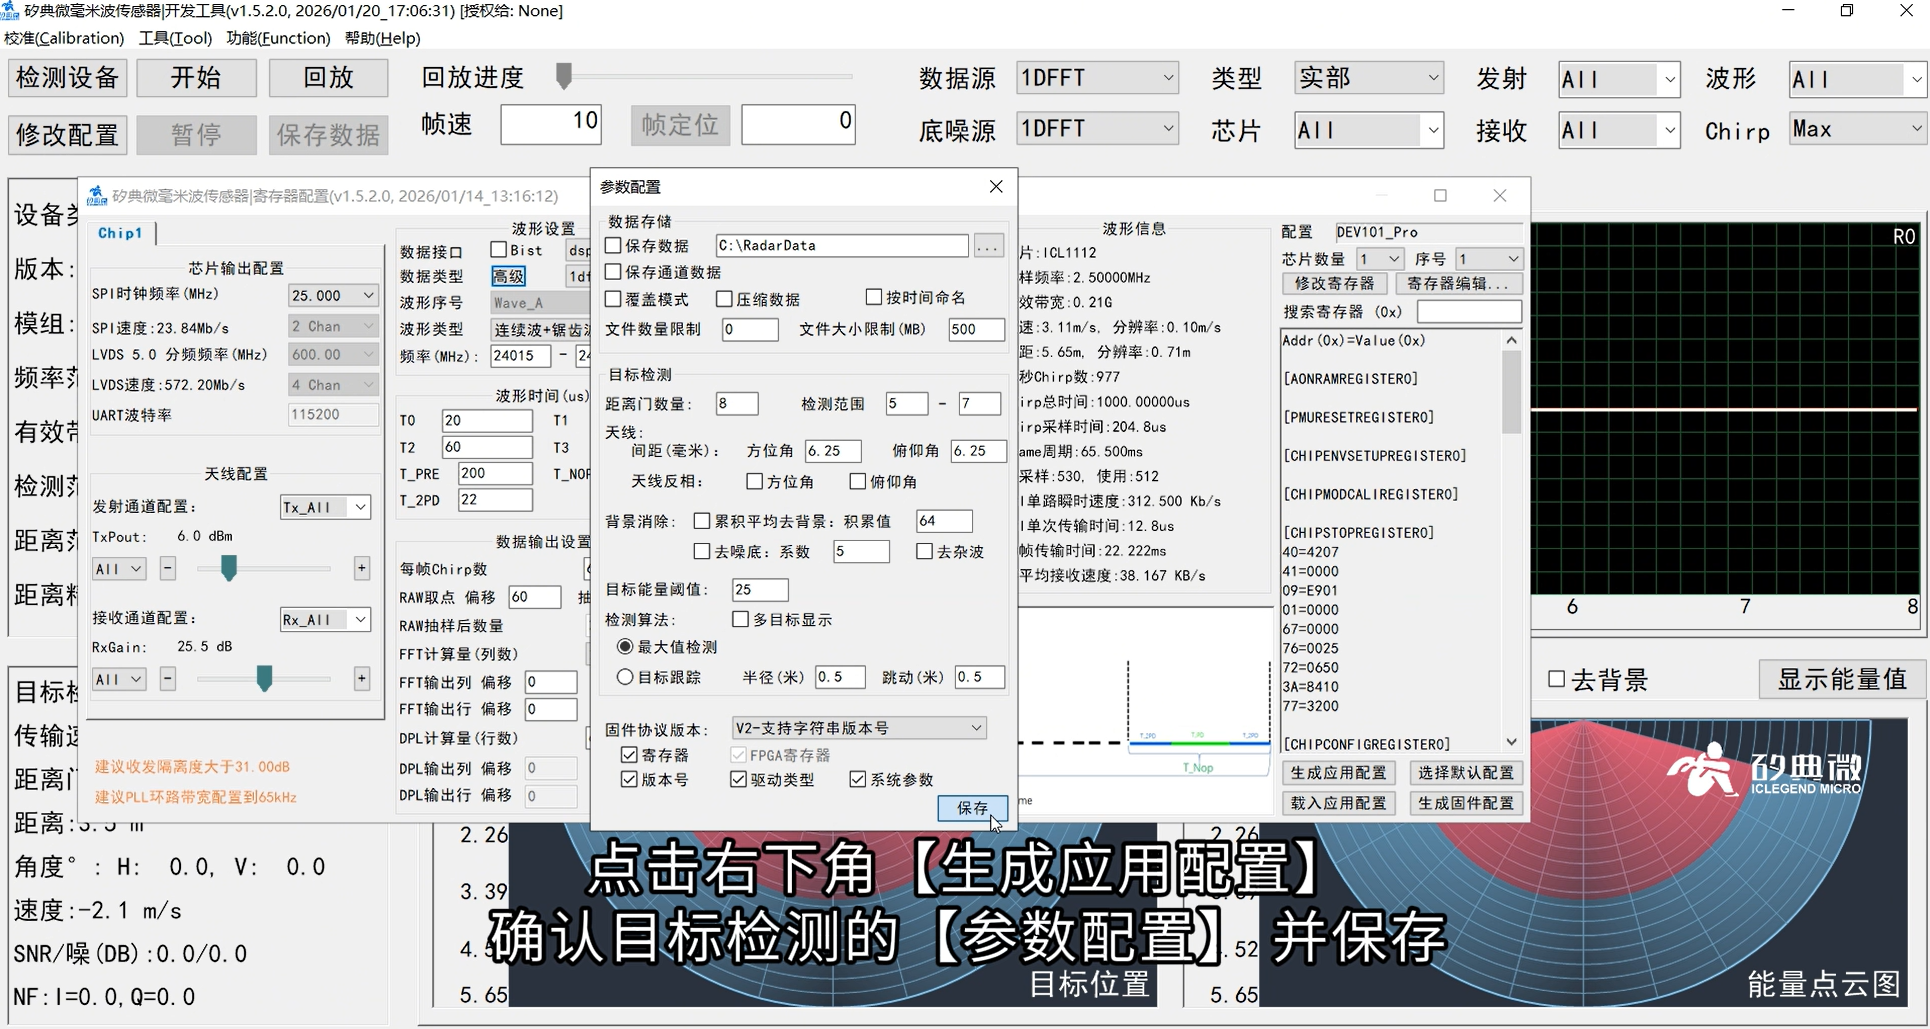Screen dimensions: 1930x1029
Task: Select the Chip1 tab
Action: (x=120, y=233)
